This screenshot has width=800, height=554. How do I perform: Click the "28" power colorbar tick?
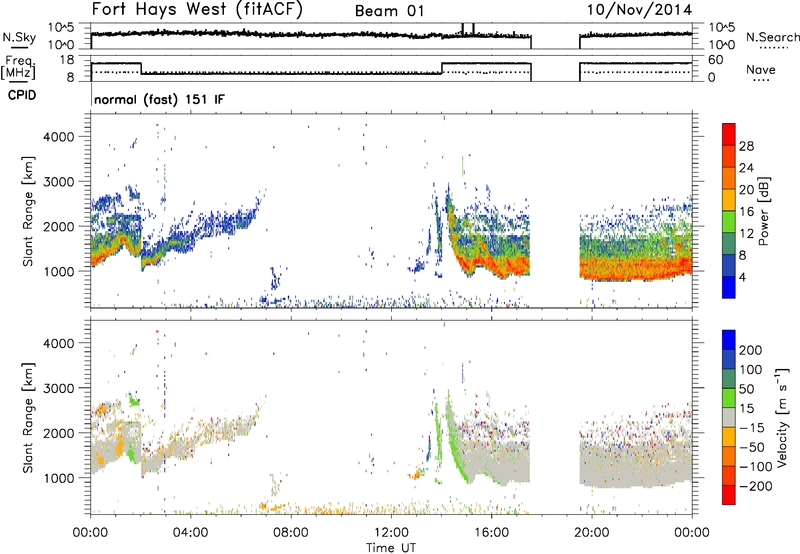point(746,146)
